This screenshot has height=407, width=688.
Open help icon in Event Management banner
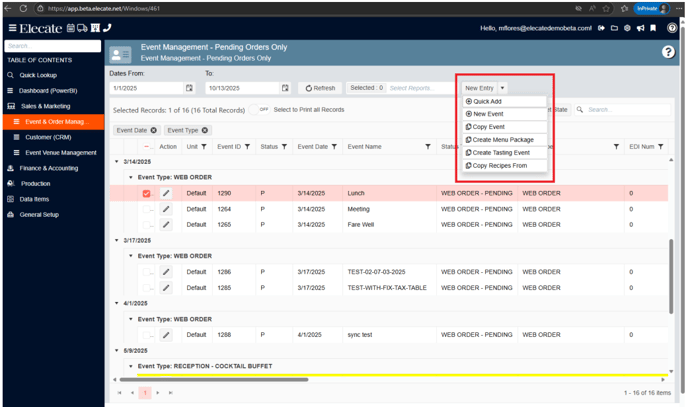click(x=668, y=52)
